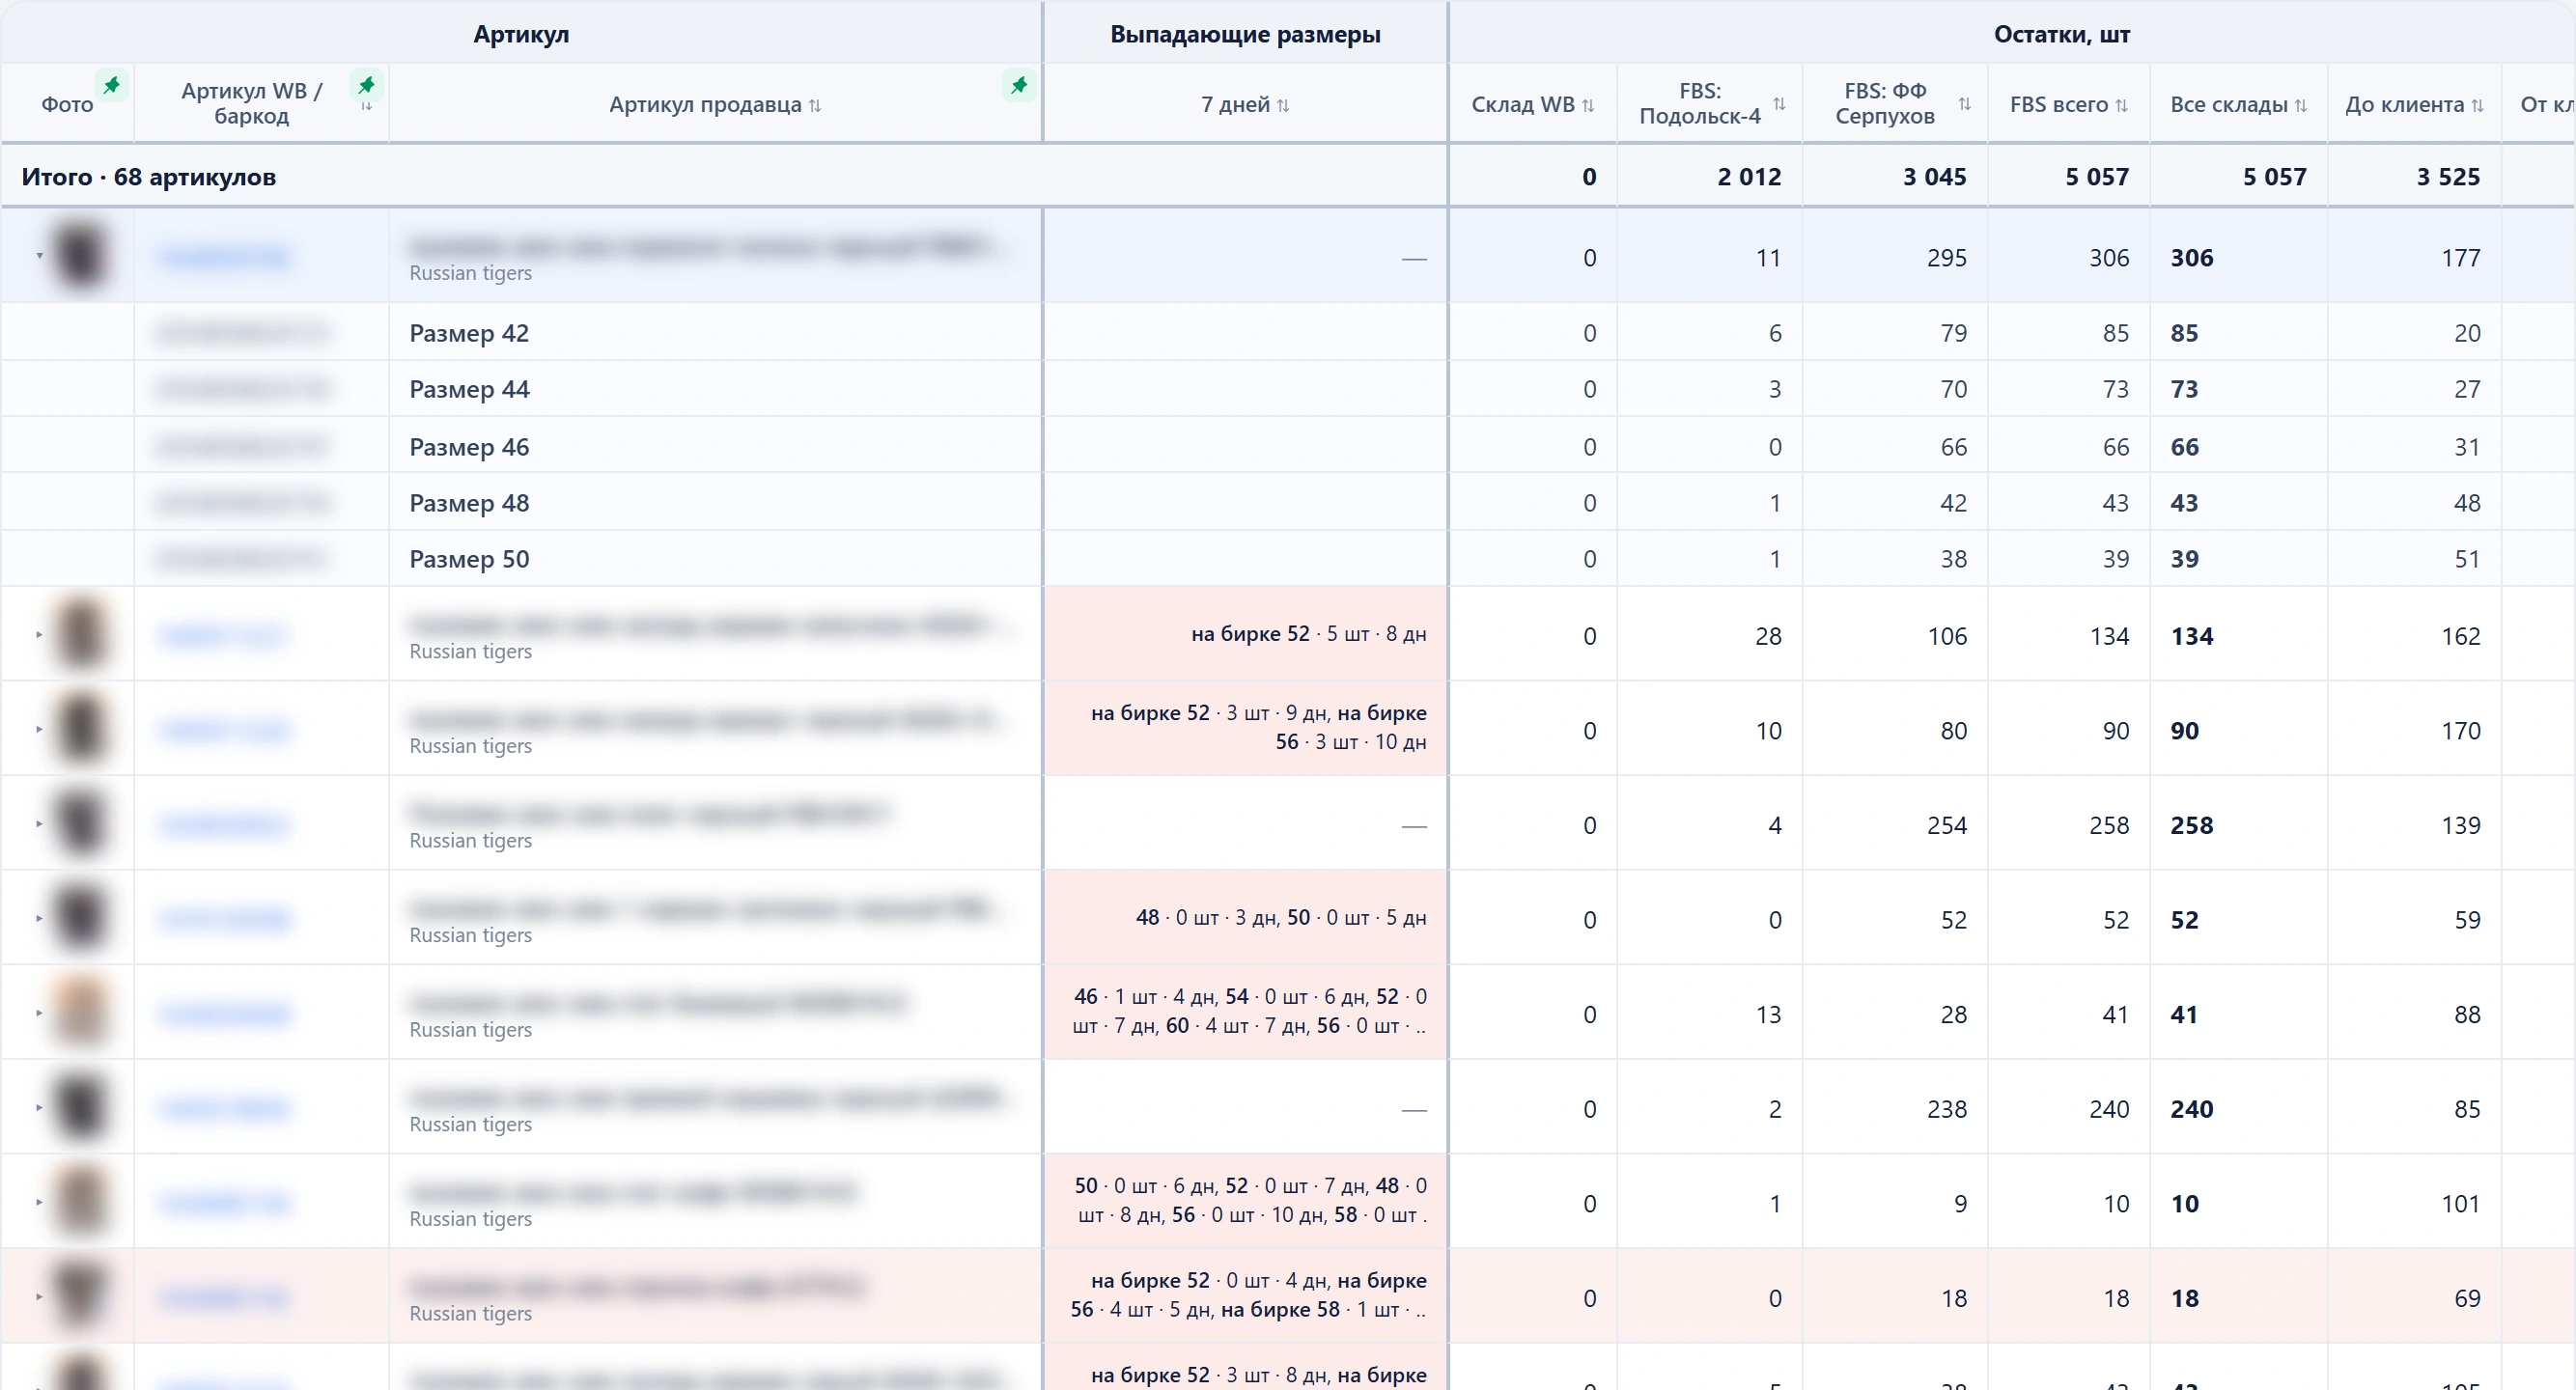The height and width of the screenshot is (1390, 2576).
Task: Expand the row with 258 total stock
Action: (39, 824)
